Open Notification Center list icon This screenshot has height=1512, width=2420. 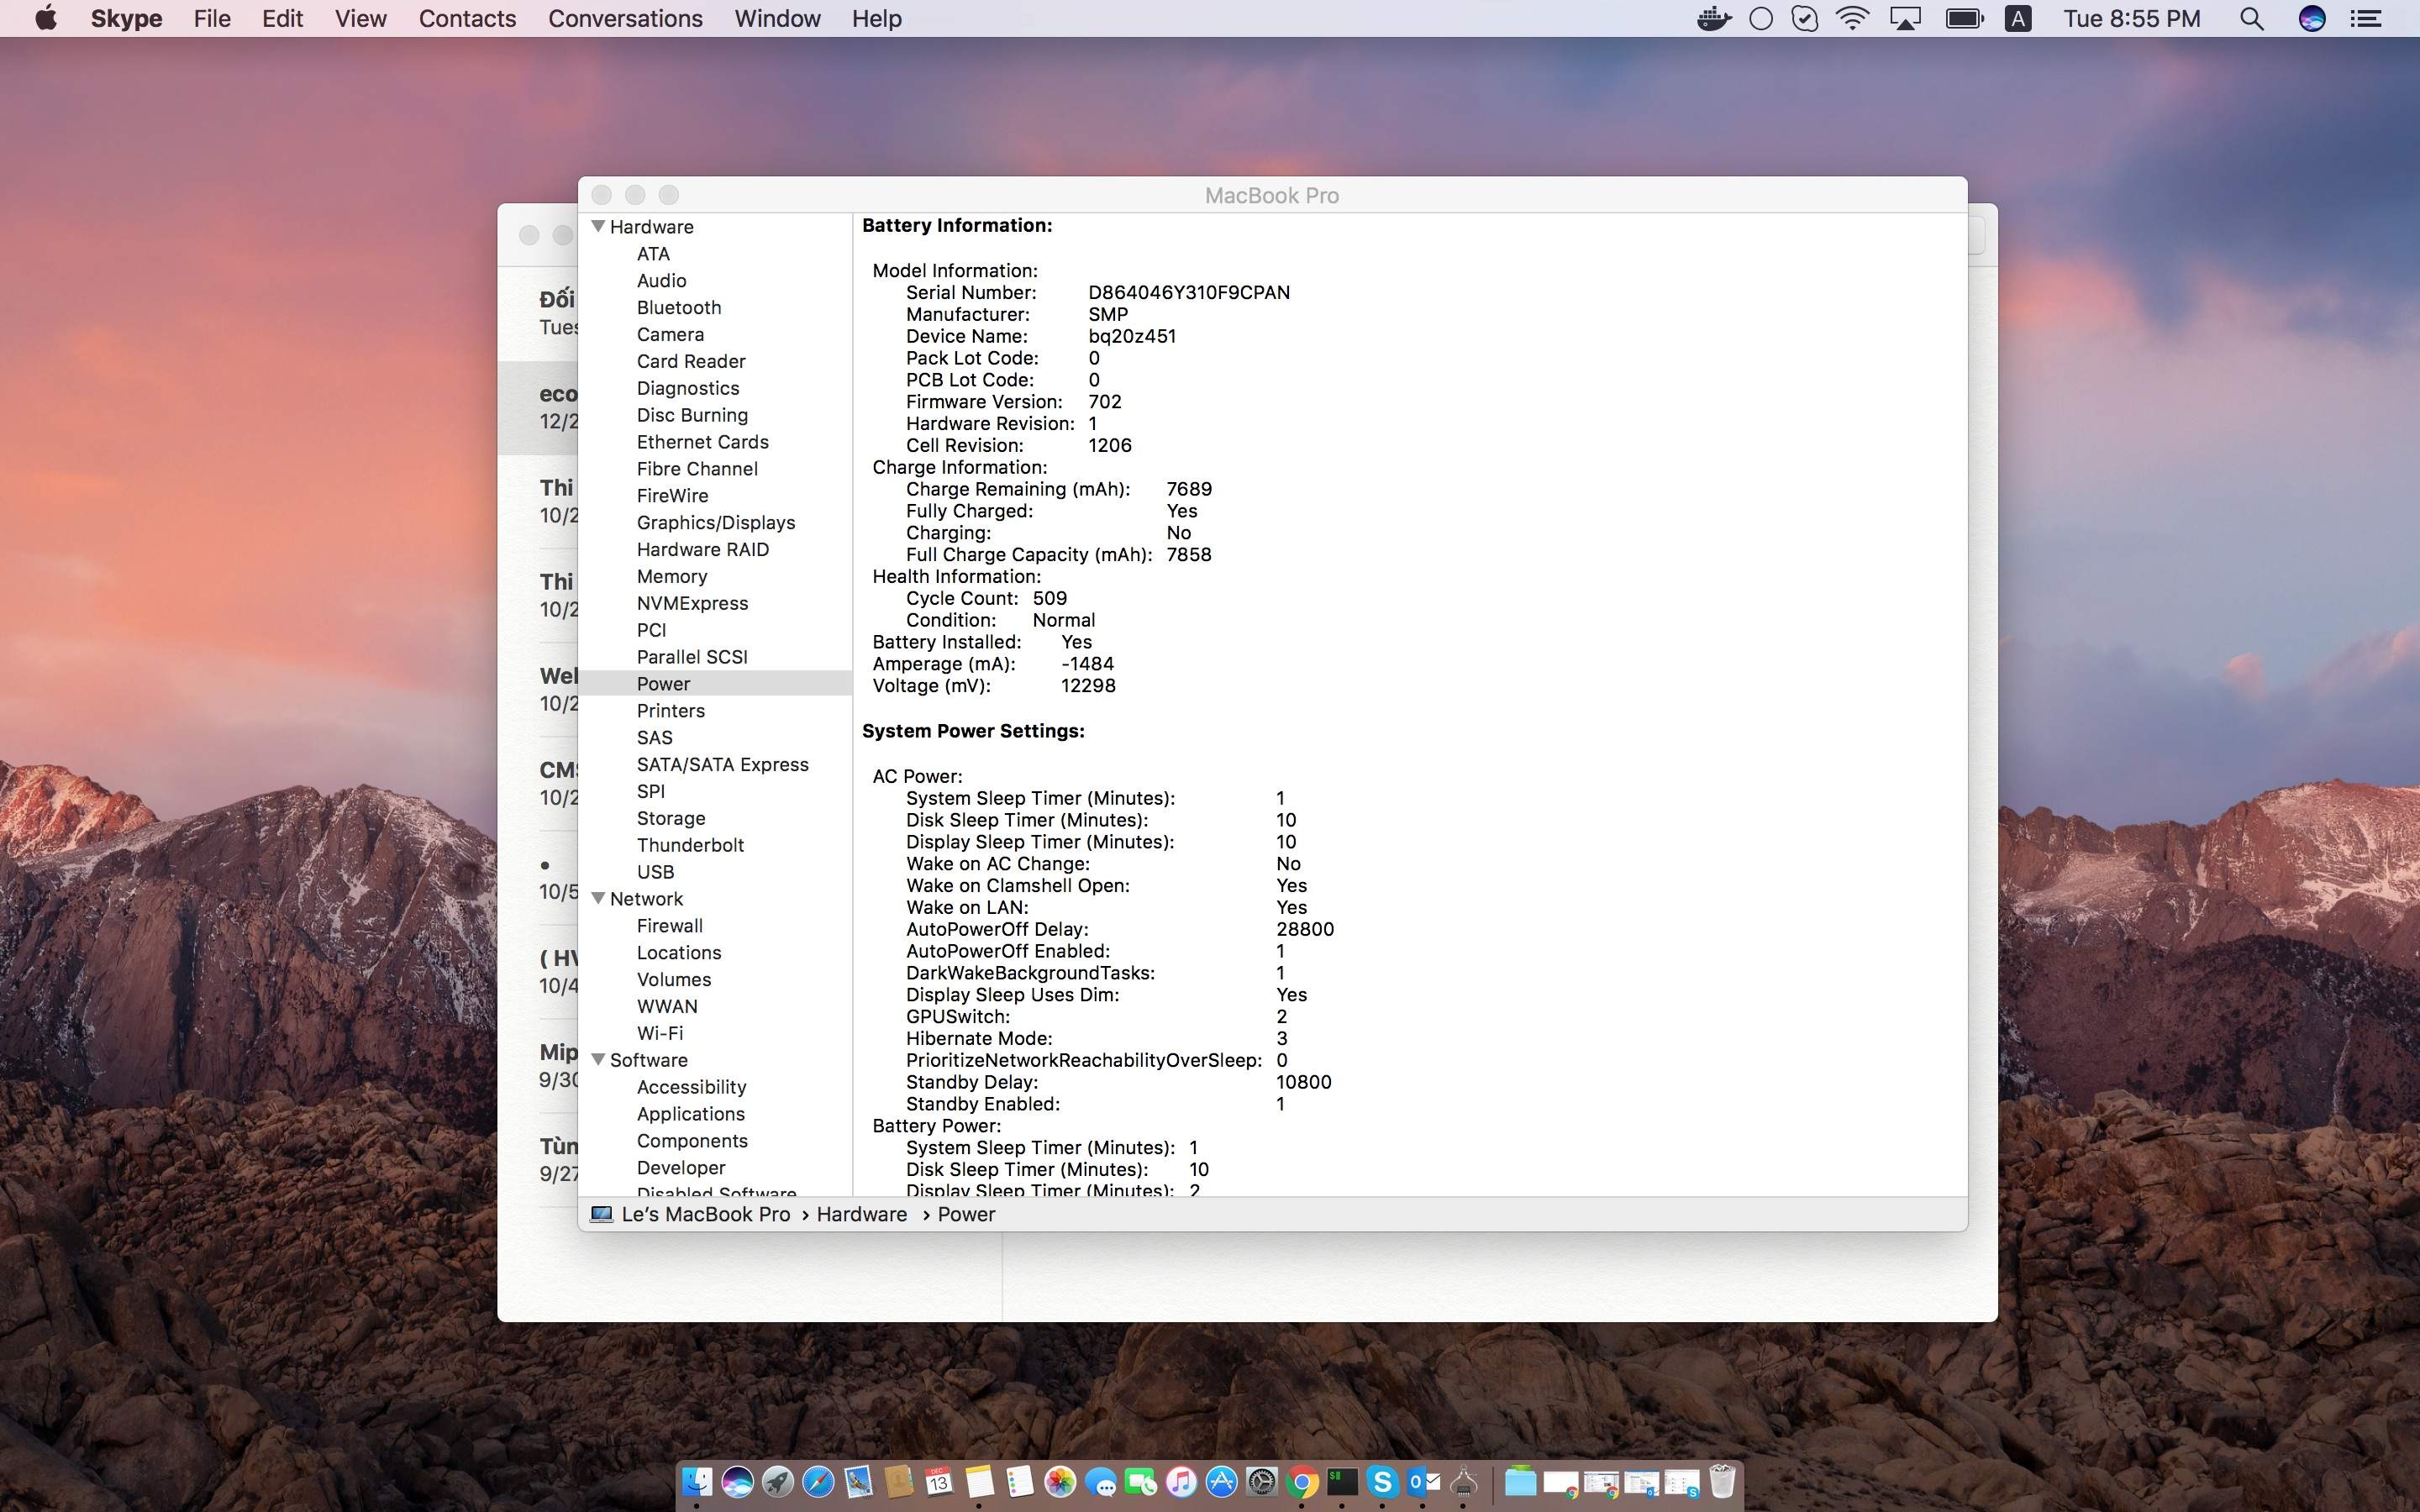pyautogui.click(x=2365, y=18)
